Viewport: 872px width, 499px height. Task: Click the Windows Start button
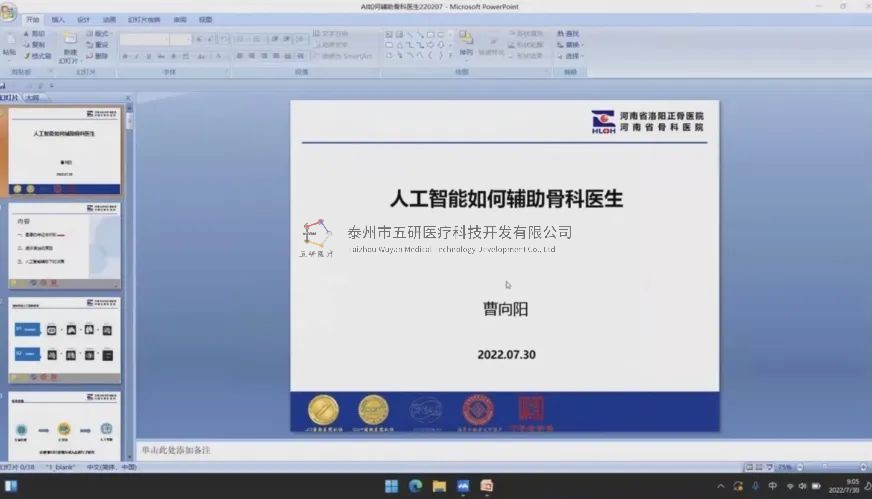(390, 486)
